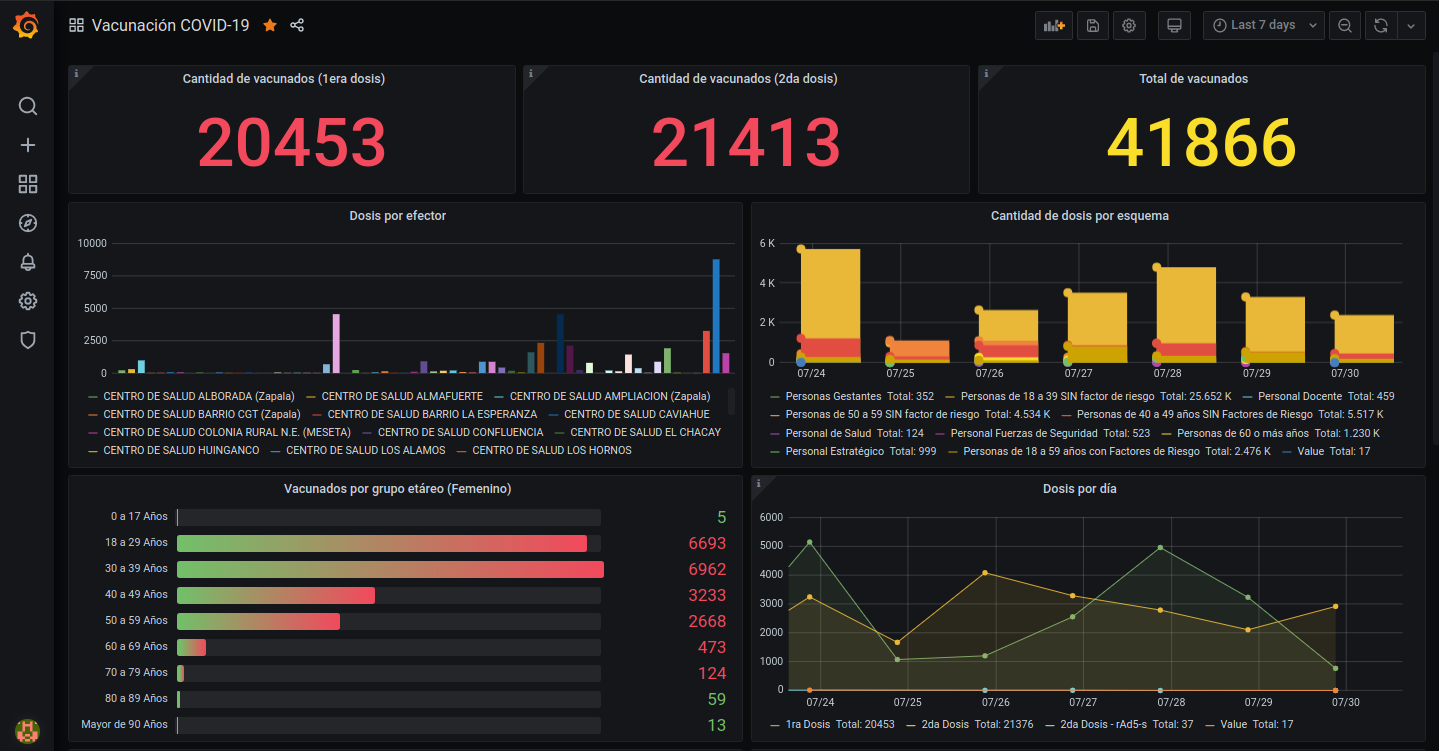
Task: Share the dashboard via share icon
Action: pos(297,25)
